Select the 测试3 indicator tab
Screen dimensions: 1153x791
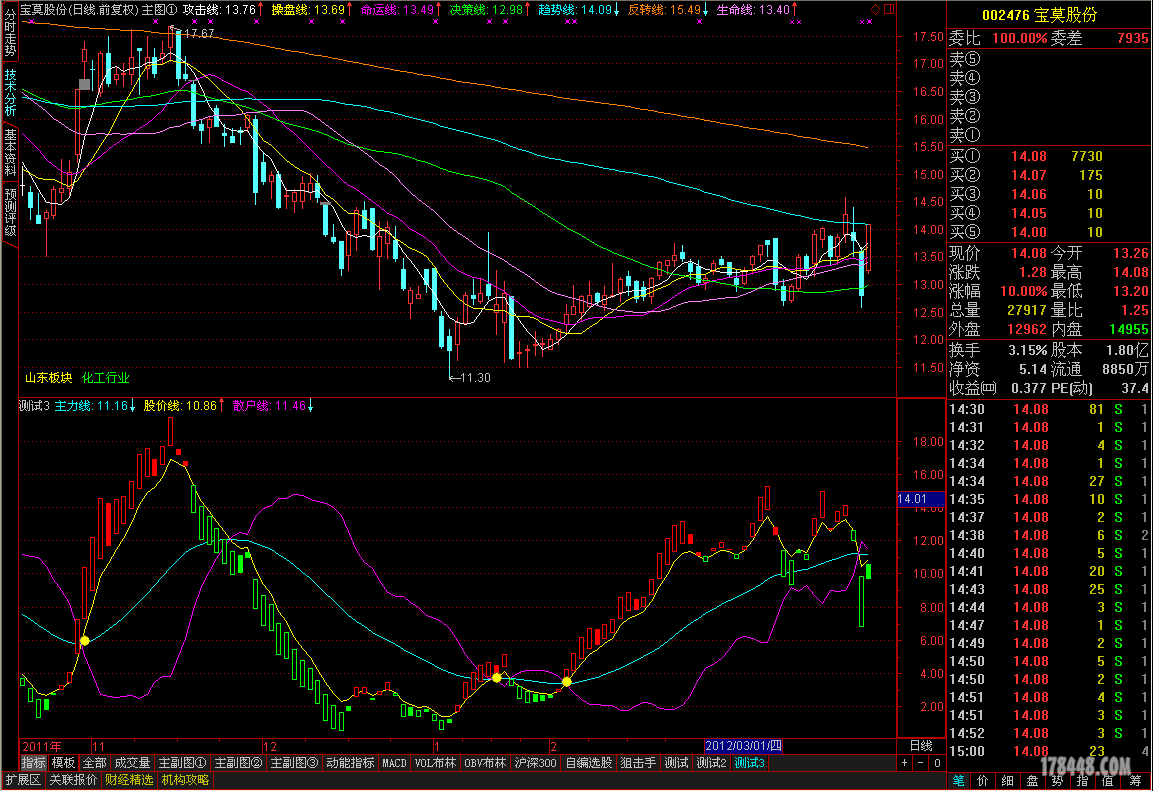pyautogui.click(x=749, y=763)
